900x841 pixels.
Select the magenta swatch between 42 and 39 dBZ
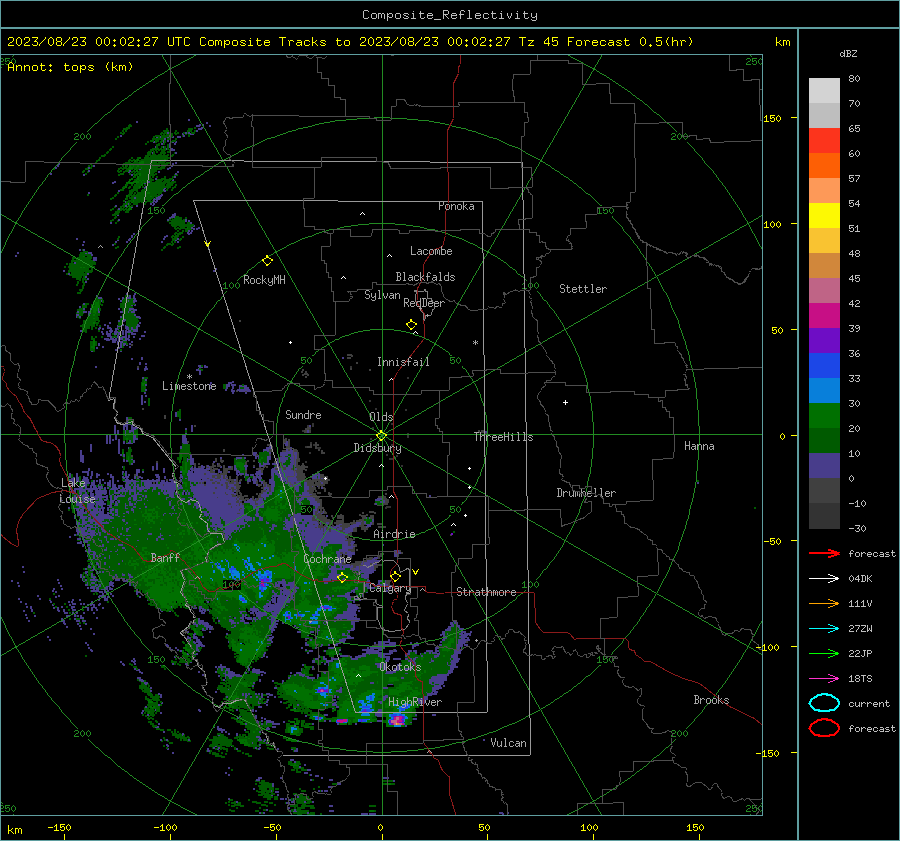point(824,315)
